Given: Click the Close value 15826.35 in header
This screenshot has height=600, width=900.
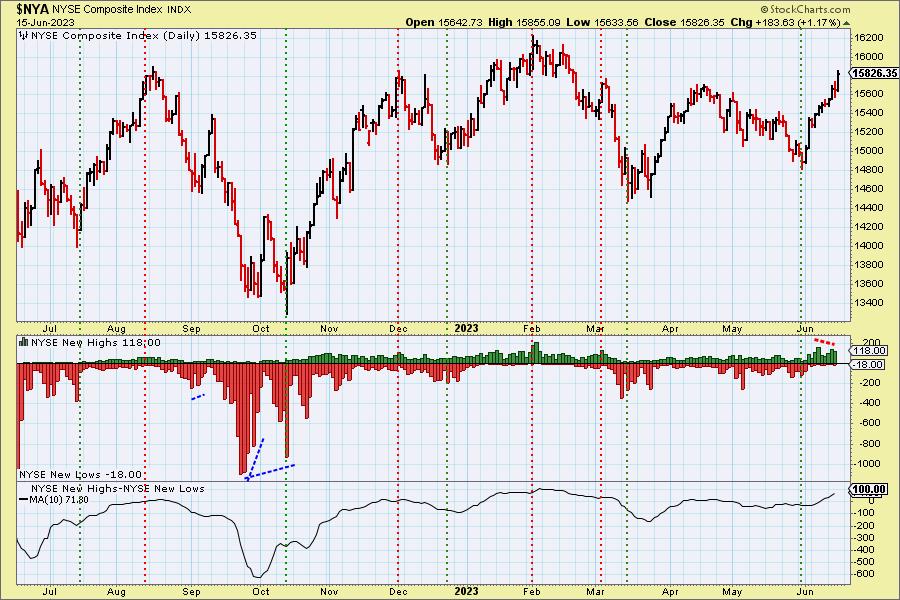Looking at the screenshot, I should [x=703, y=22].
